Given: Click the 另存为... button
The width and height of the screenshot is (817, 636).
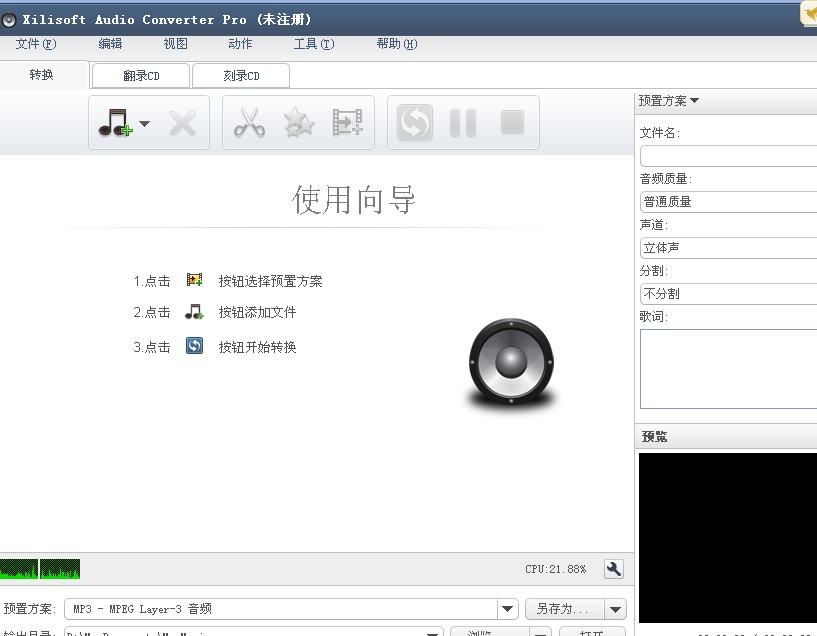Looking at the screenshot, I should click(564, 609).
